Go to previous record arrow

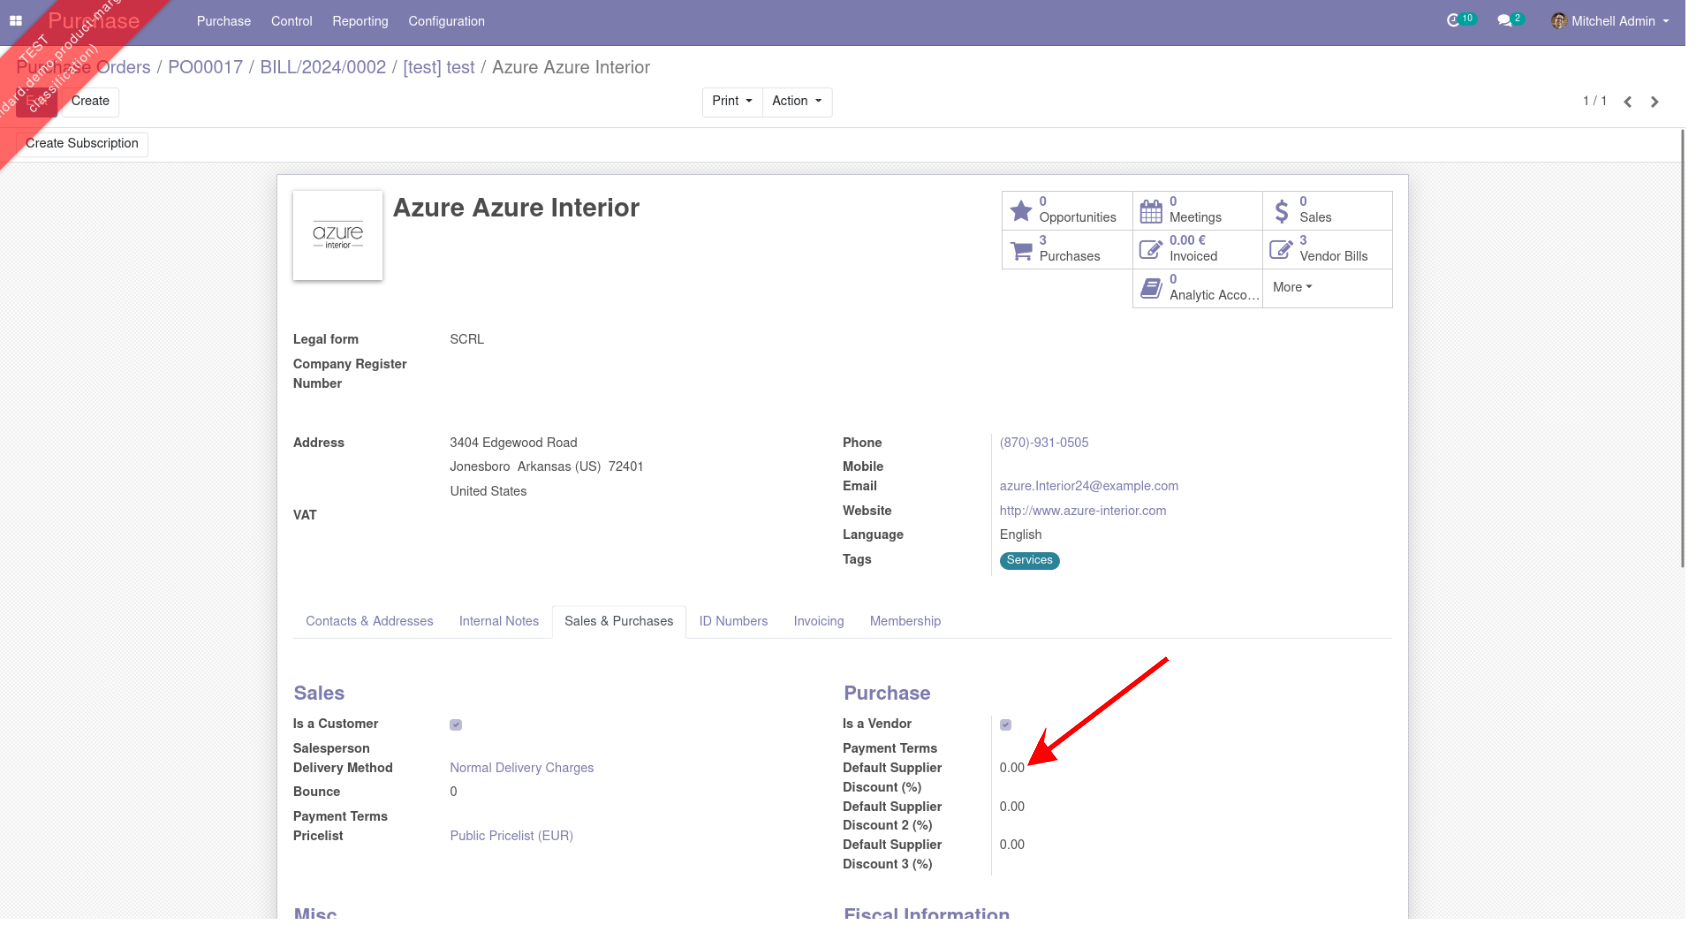pyautogui.click(x=1628, y=102)
